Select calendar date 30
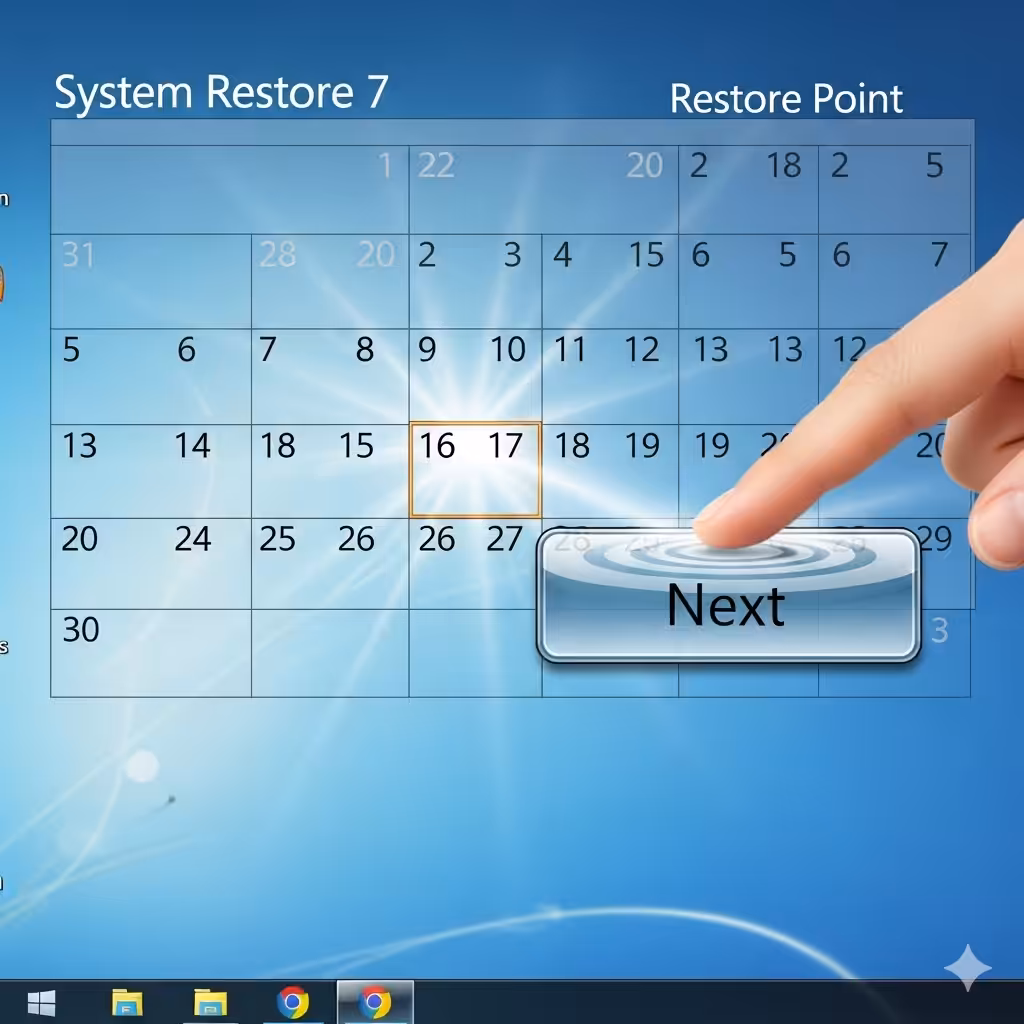Screen dimensions: 1024x1024 point(81,630)
